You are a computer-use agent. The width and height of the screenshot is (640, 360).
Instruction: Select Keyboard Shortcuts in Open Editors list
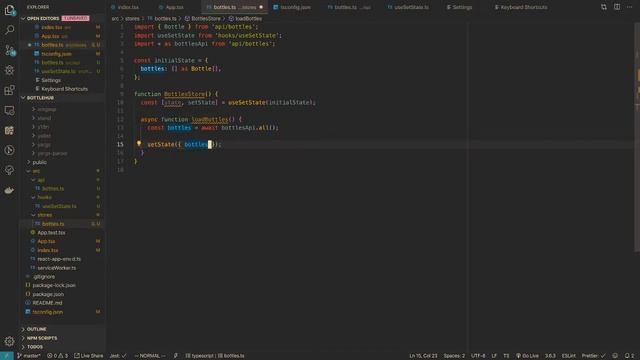tap(63, 89)
